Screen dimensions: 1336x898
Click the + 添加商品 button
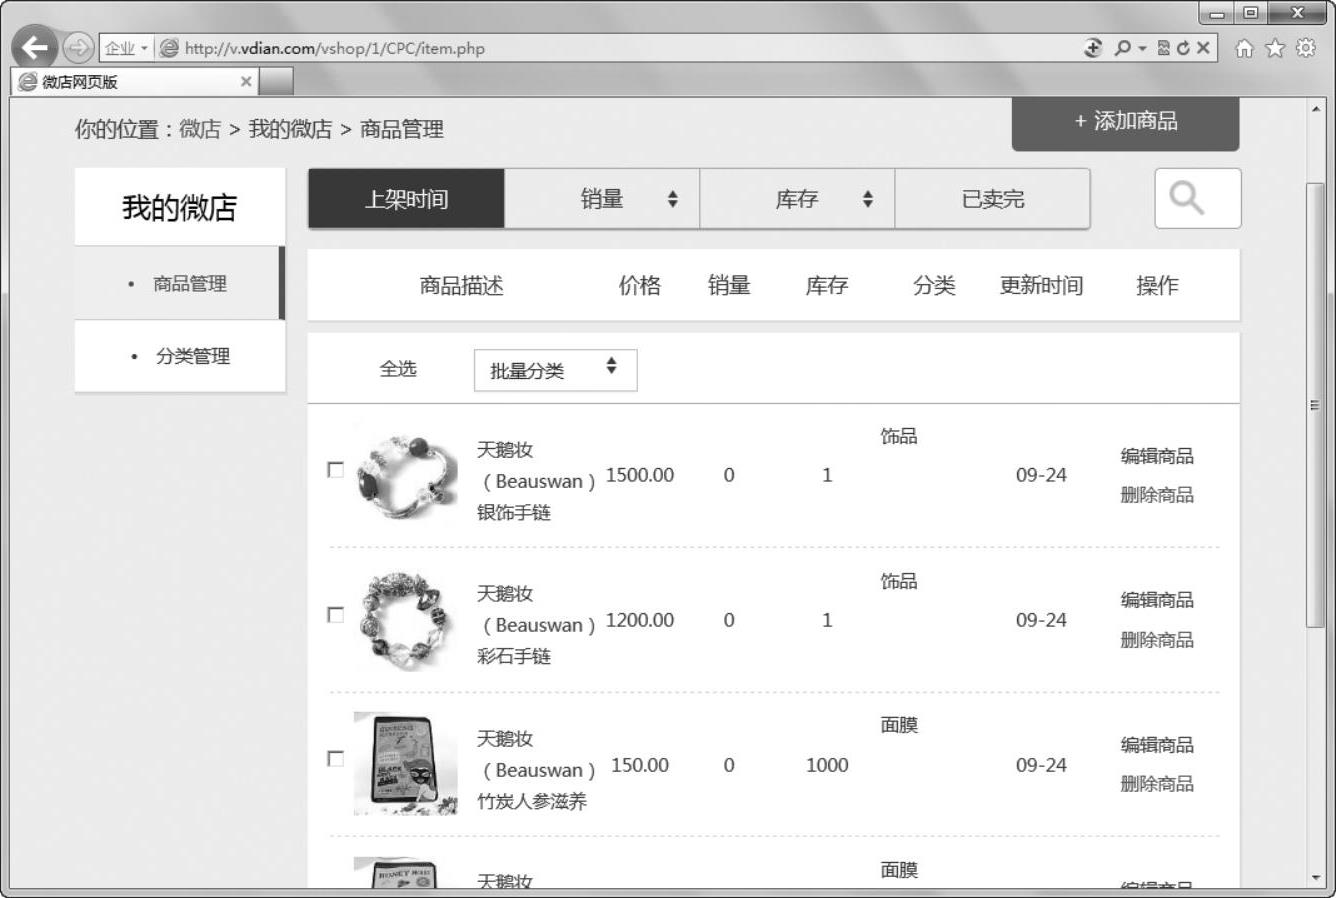click(x=1126, y=122)
